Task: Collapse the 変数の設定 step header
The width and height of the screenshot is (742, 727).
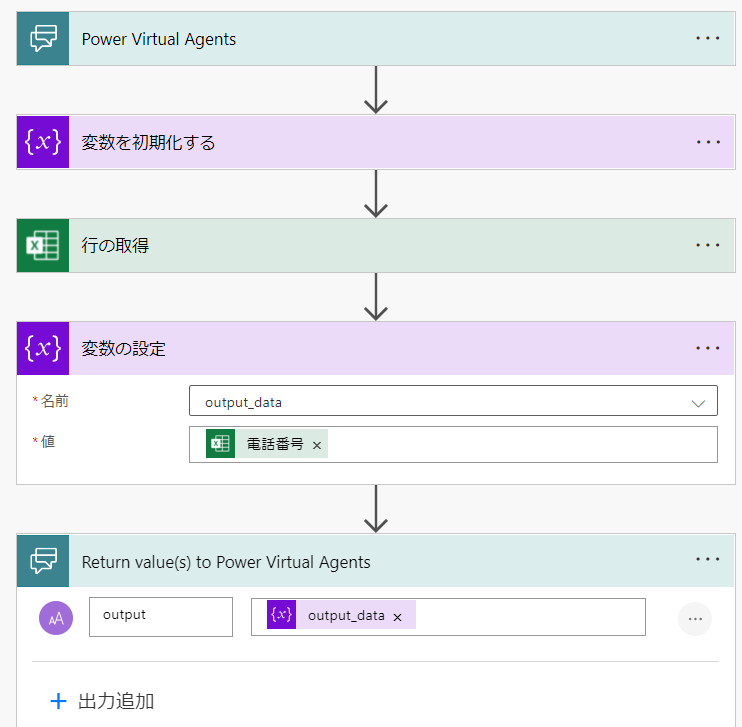Action: 376,348
